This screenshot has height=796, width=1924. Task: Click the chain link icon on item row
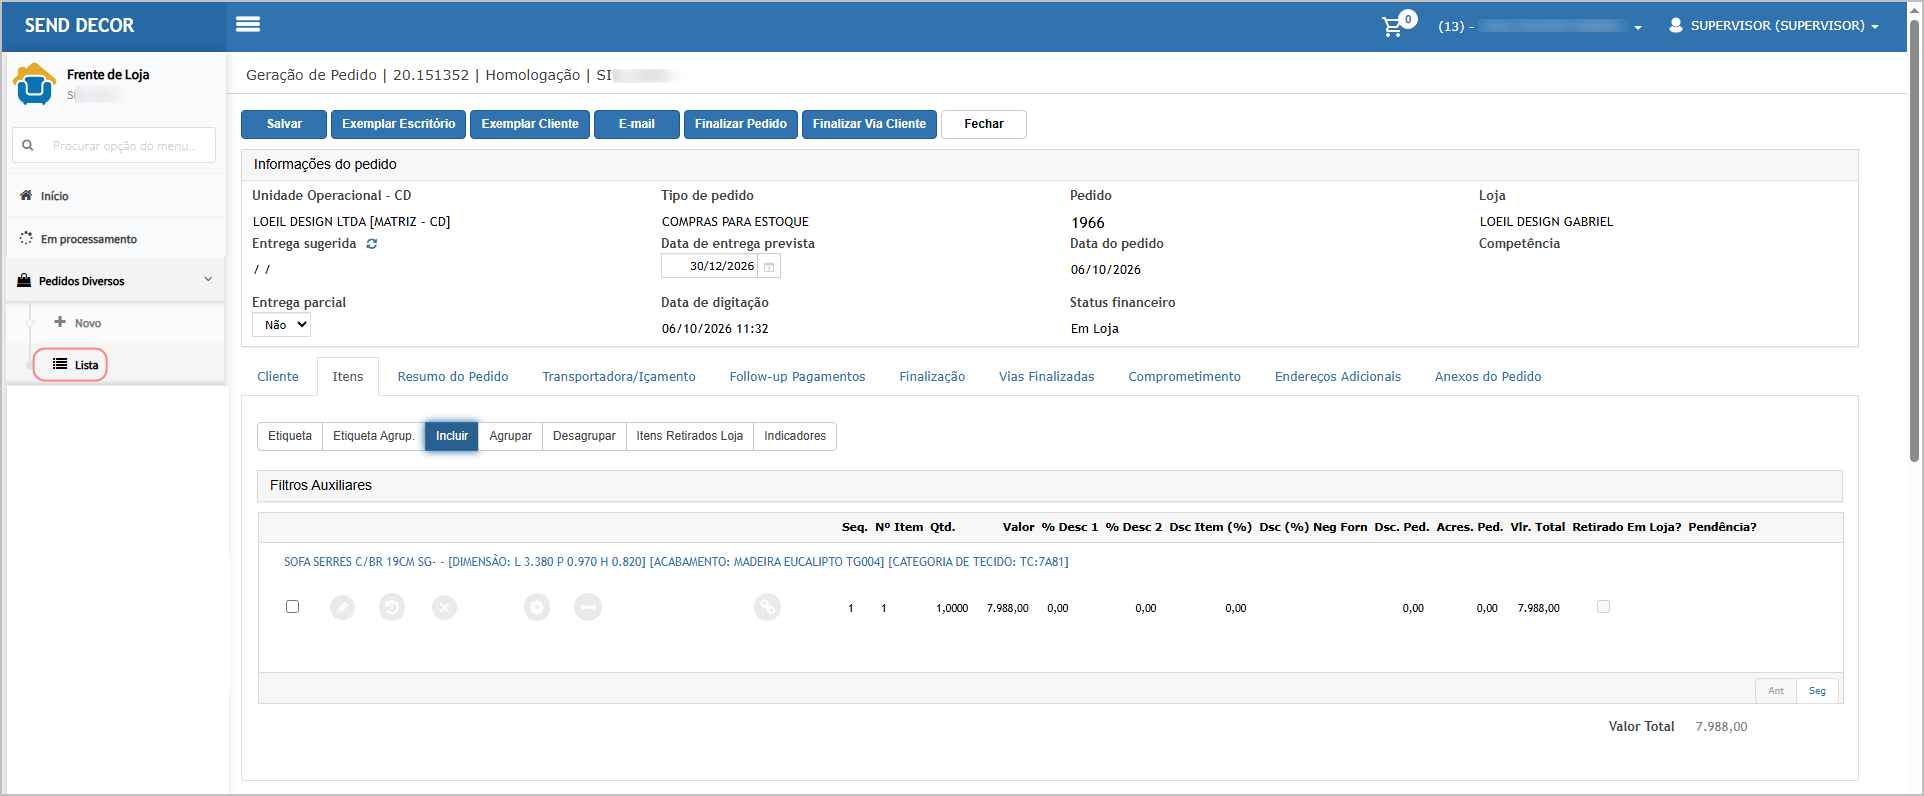click(767, 607)
